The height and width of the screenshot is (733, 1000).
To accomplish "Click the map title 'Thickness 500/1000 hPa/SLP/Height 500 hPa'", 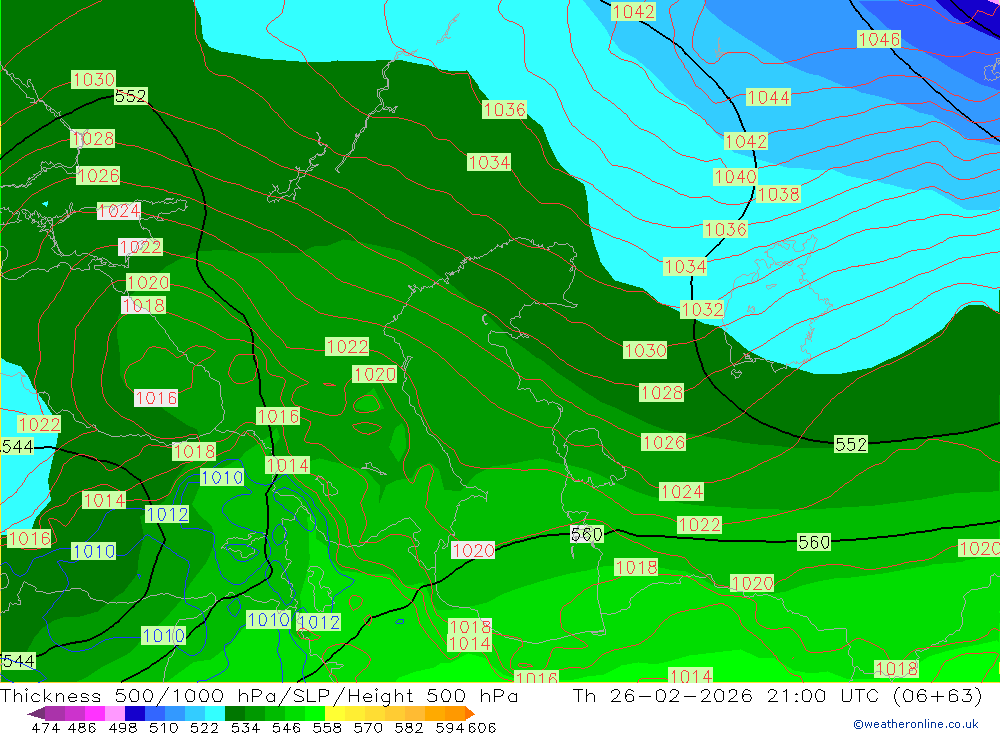I will click(260, 696).
